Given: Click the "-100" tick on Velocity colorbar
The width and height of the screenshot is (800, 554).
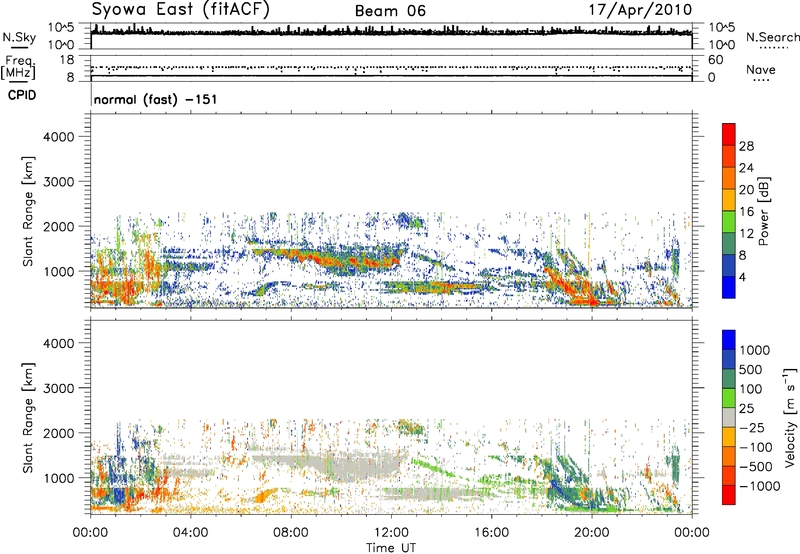Looking at the screenshot, I should [x=755, y=447].
